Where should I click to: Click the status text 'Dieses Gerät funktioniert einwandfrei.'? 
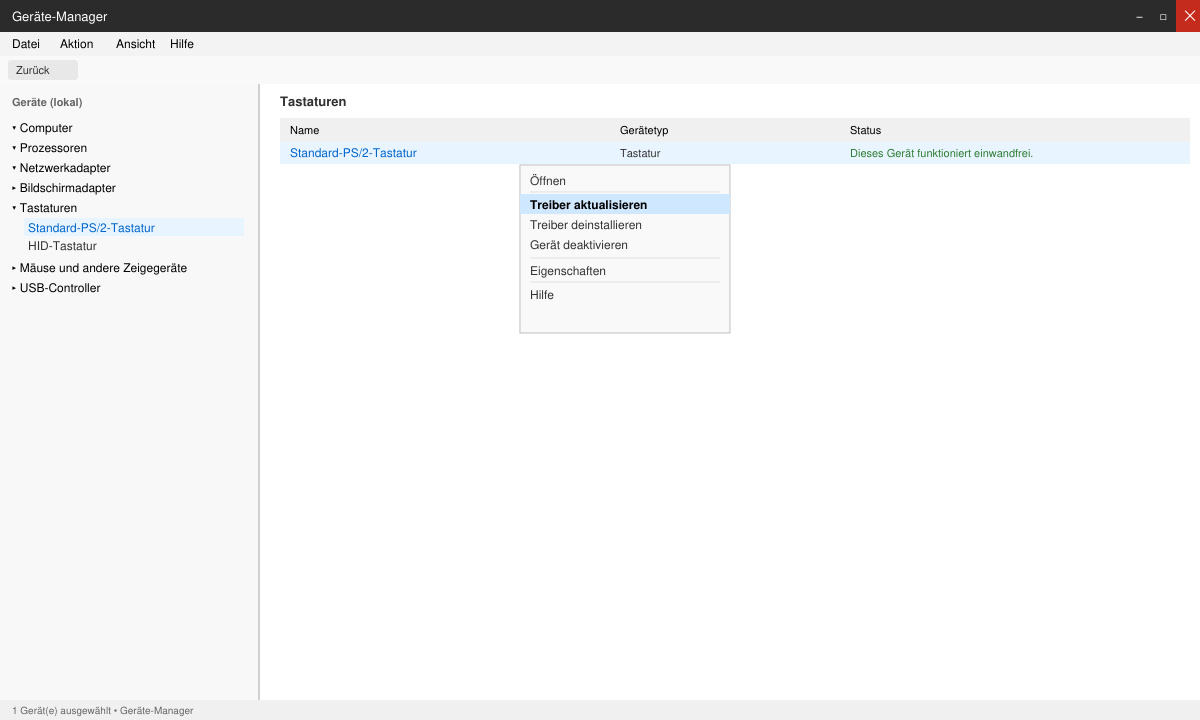pyautogui.click(x=941, y=153)
